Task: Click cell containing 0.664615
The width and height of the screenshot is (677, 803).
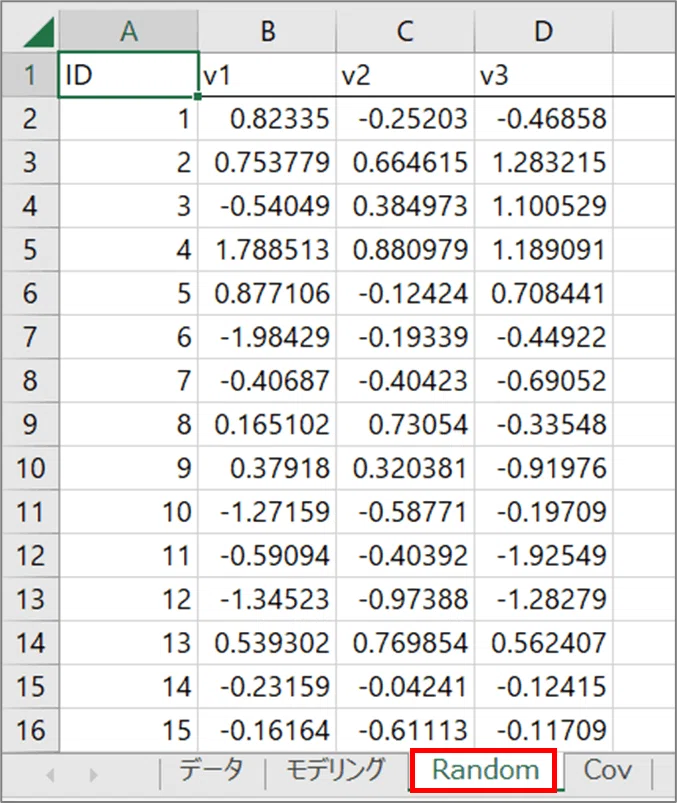Action: point(406,162)
